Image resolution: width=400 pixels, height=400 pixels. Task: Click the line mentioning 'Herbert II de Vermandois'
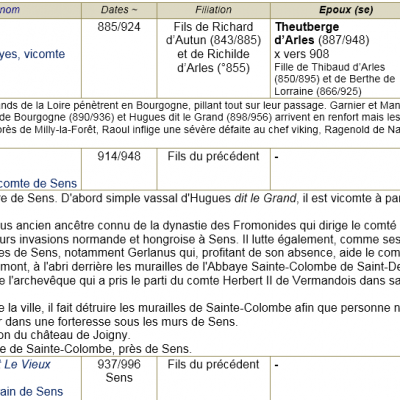[x=200, y=280]
